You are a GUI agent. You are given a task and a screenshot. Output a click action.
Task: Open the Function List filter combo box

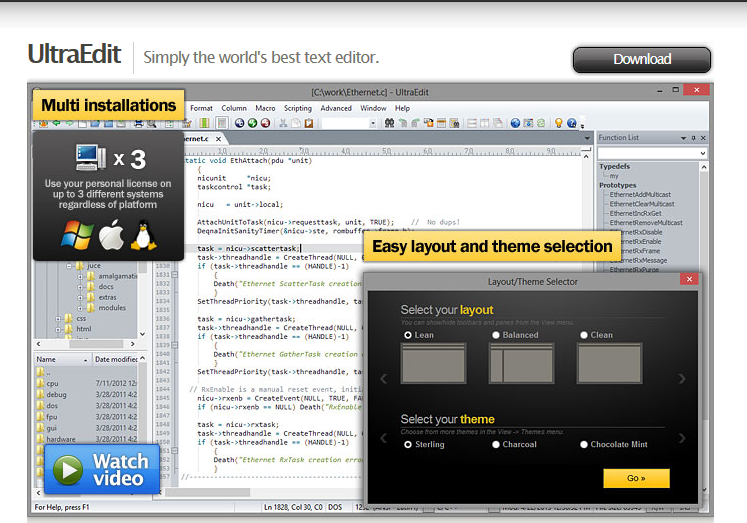point(652,153)
